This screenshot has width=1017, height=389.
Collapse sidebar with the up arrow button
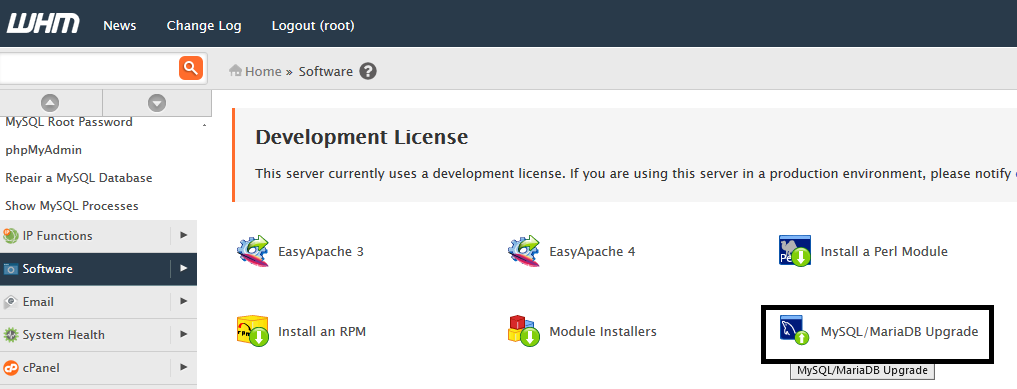click(x=51, y=102)
